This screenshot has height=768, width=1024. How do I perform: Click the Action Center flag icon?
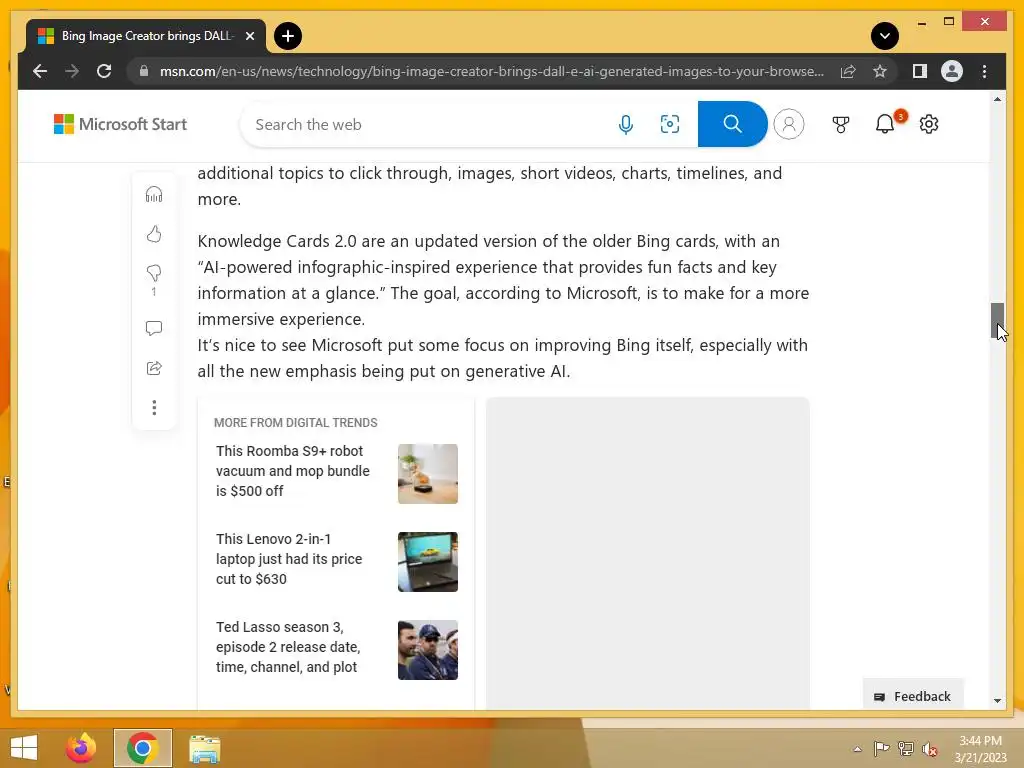[x=881, y=749]
